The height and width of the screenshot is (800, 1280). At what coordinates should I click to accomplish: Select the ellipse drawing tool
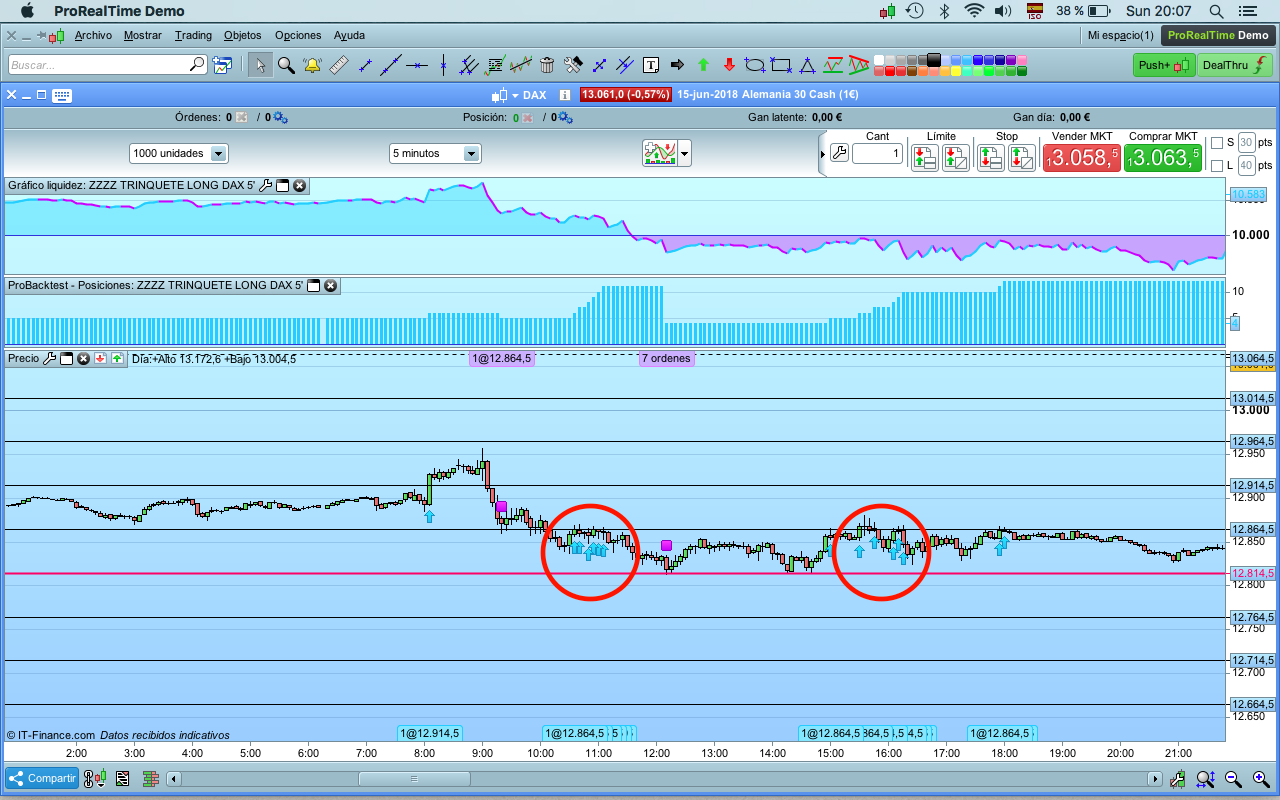(x=755, y=65)
